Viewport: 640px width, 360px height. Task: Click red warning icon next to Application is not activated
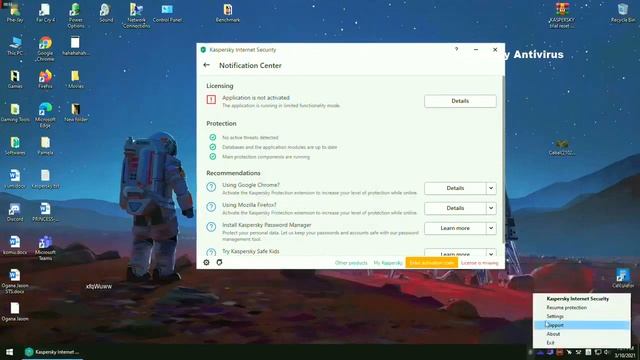tap(211, 100)
